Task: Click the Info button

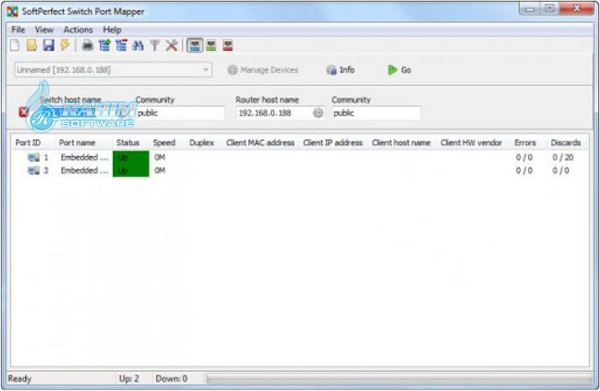Action: coord(341,70)
